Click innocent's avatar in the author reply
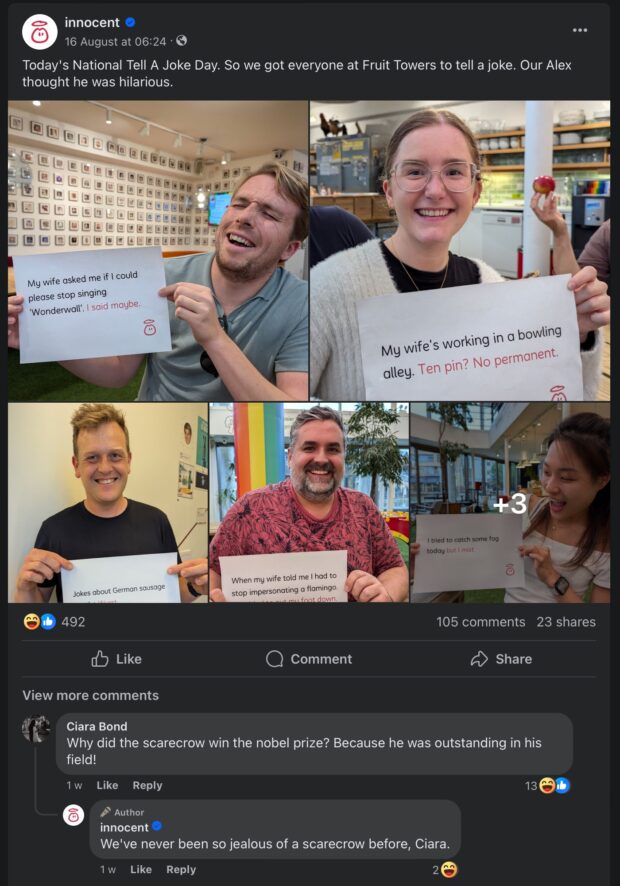 (73, 815)
